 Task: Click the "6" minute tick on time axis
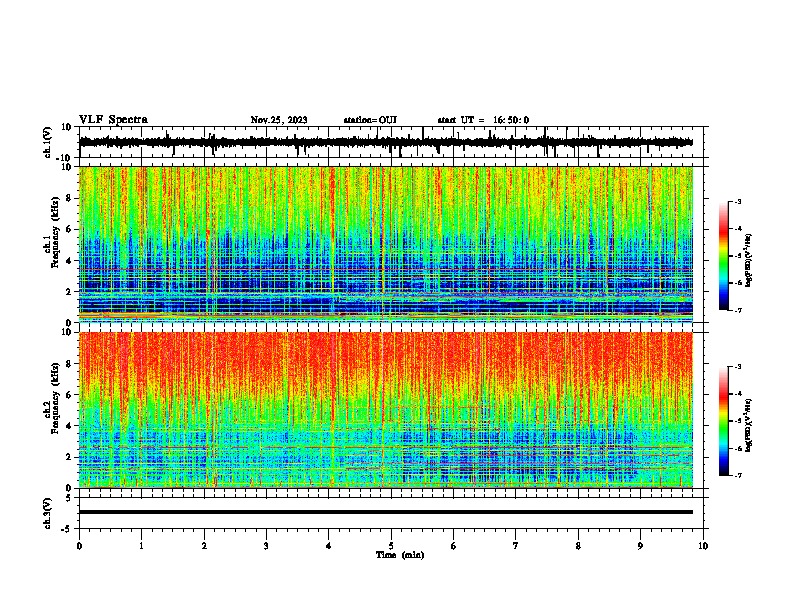pyautogui.click(x=454, y=546)
